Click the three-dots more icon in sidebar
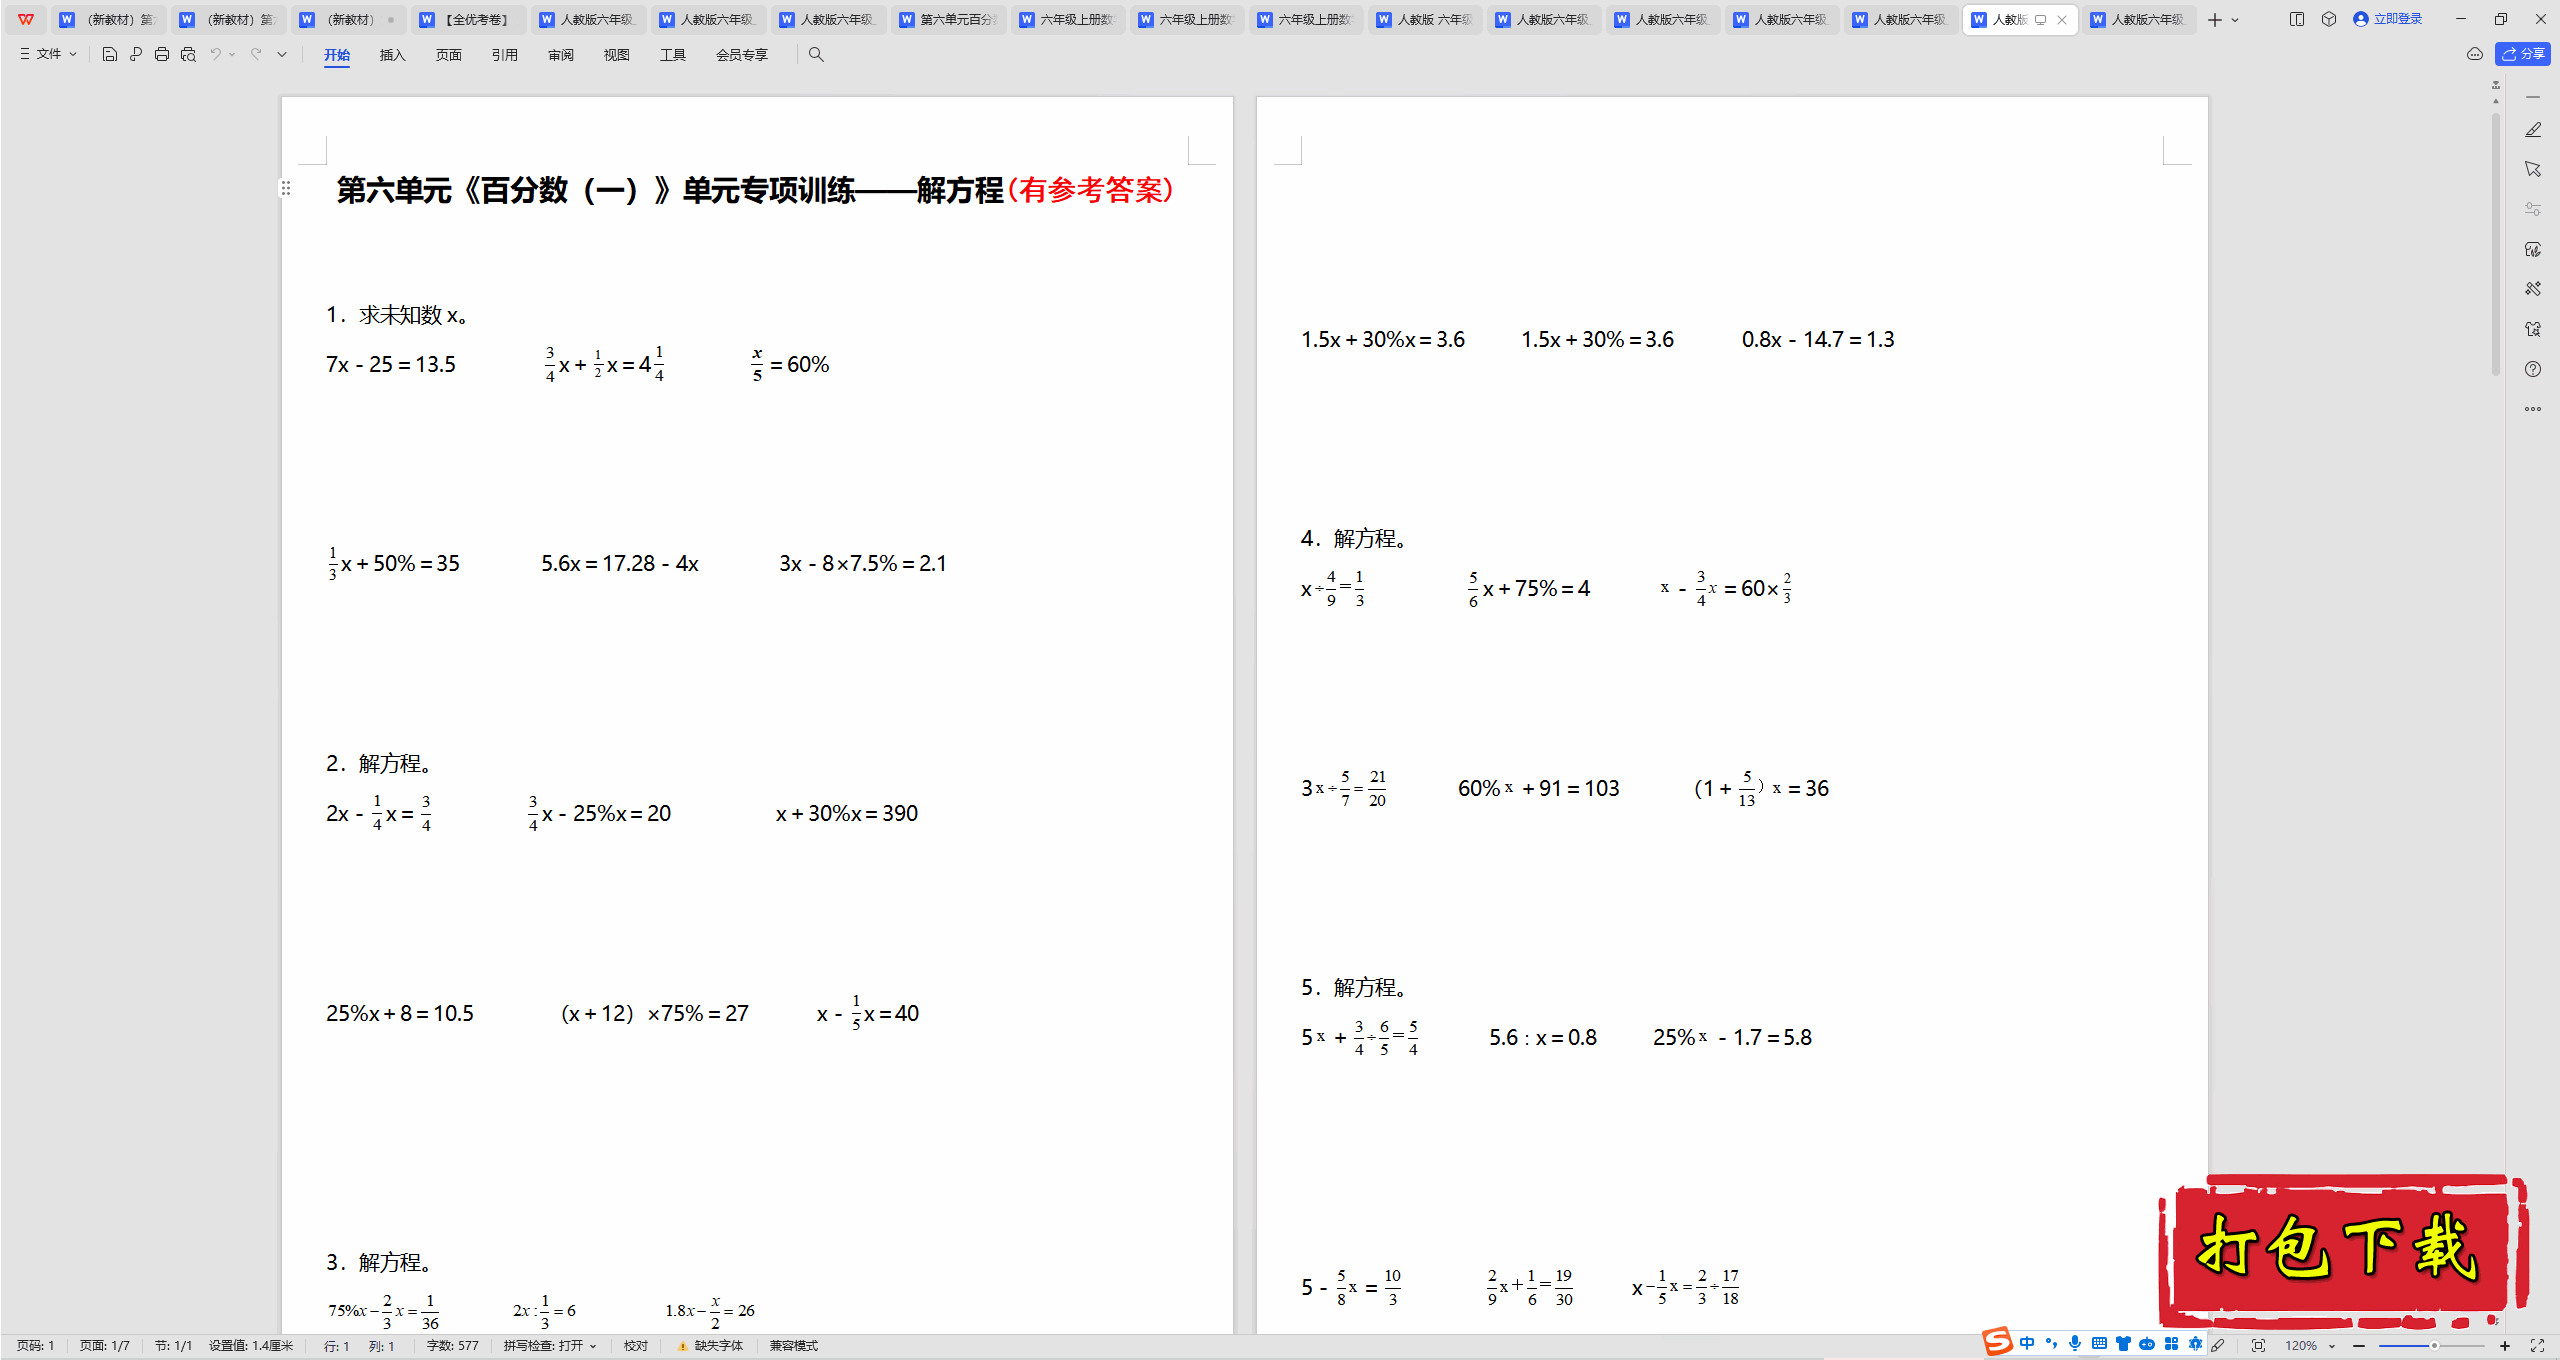This screenshot has height=1360, width=2560. 2533,409
